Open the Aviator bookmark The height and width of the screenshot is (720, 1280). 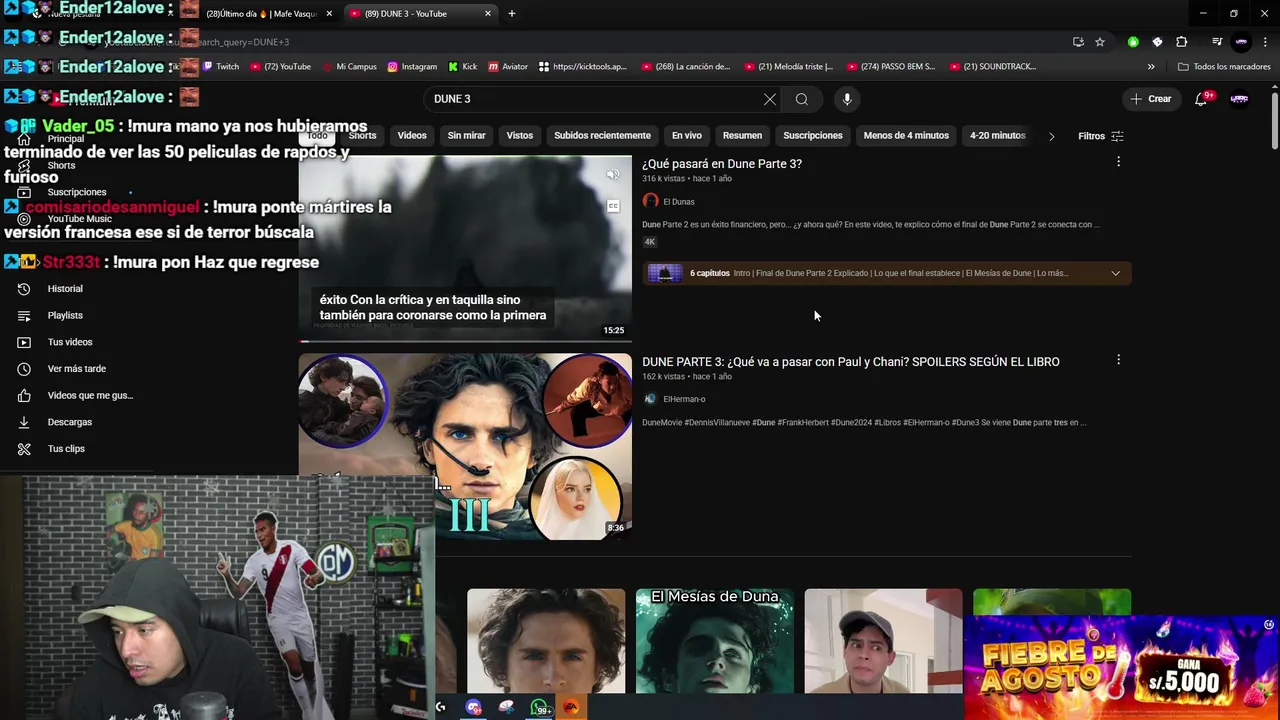coord(508,67)
